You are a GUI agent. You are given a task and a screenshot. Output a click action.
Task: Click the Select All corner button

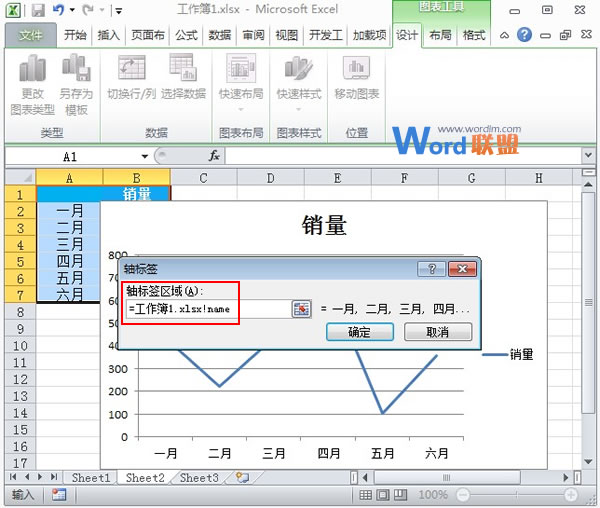(21, 177)
